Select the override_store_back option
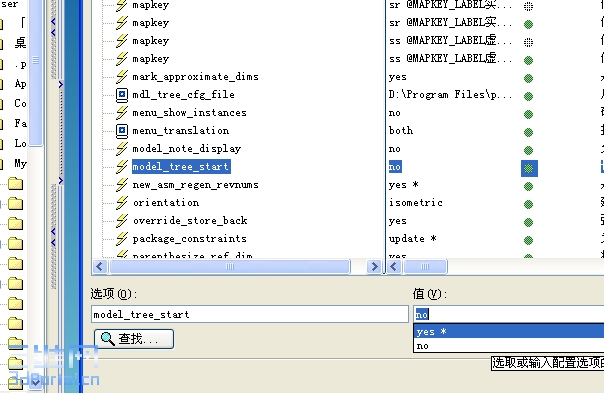The height and width of the screenshot is (395, 604). point(190,221)
